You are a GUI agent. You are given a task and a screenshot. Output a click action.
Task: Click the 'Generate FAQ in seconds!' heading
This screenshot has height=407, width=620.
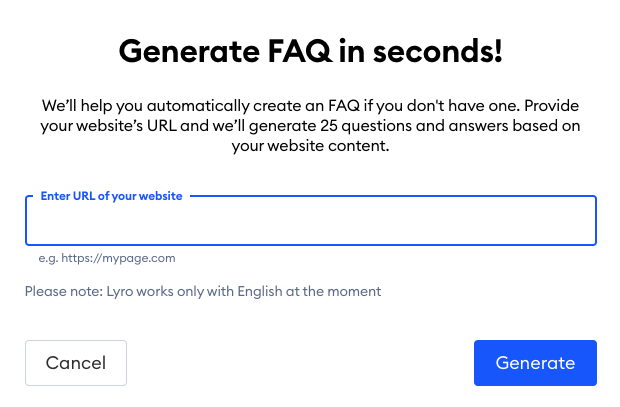point(311,51)
